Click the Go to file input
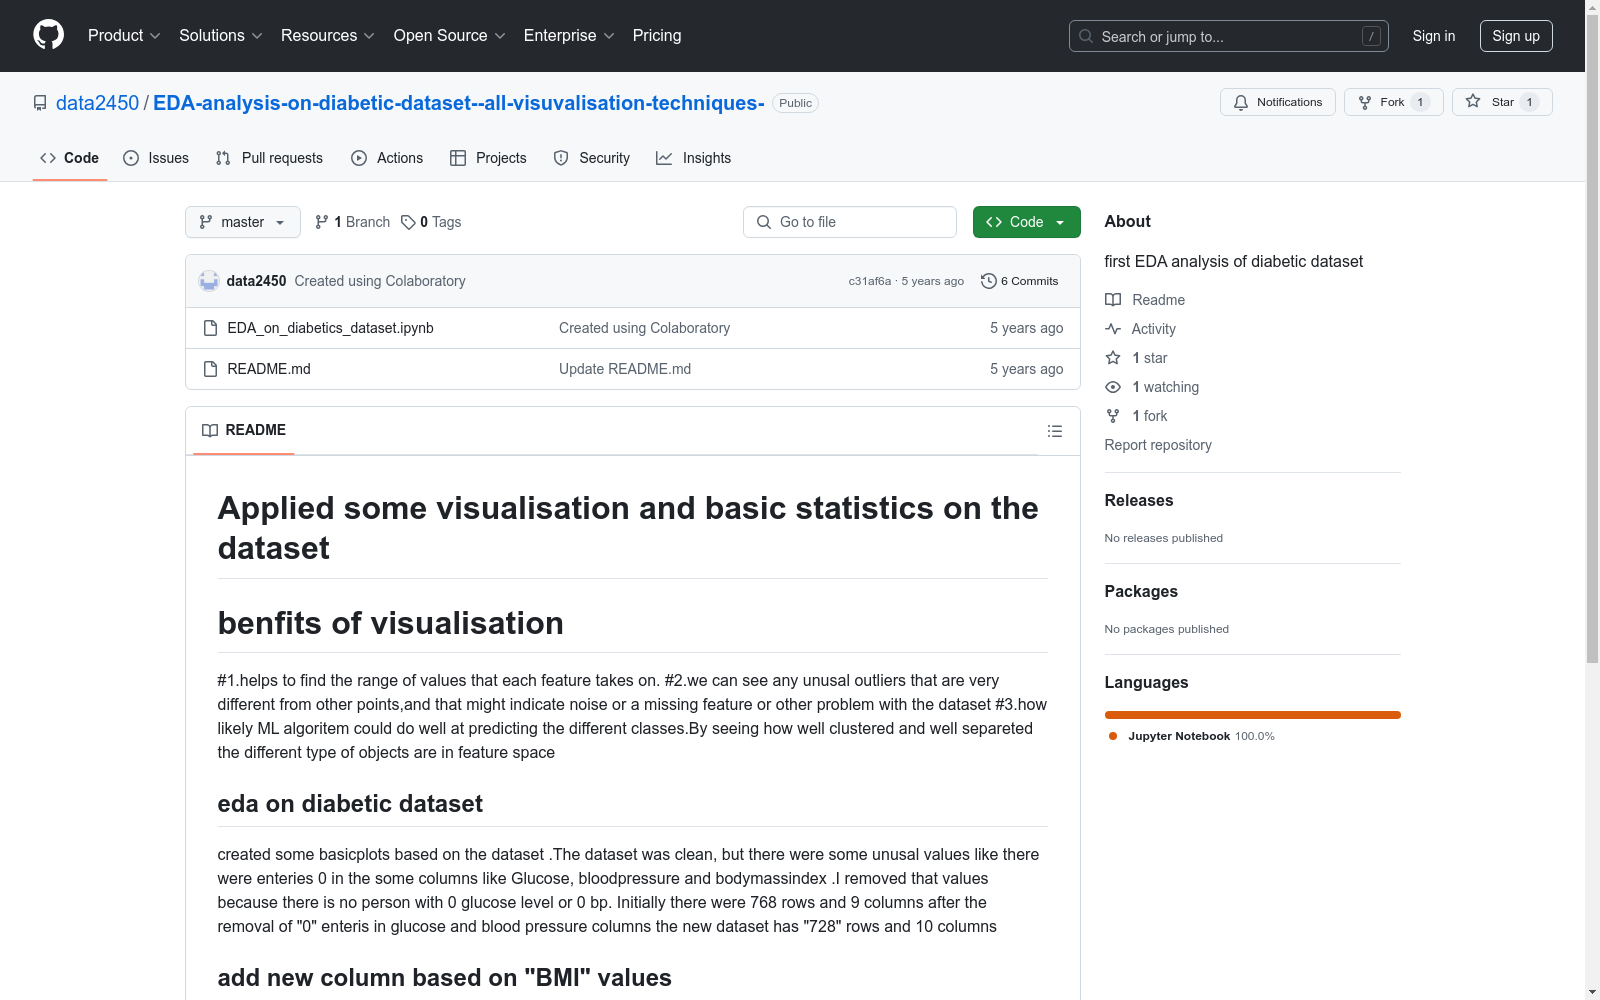 coord(850,222)
